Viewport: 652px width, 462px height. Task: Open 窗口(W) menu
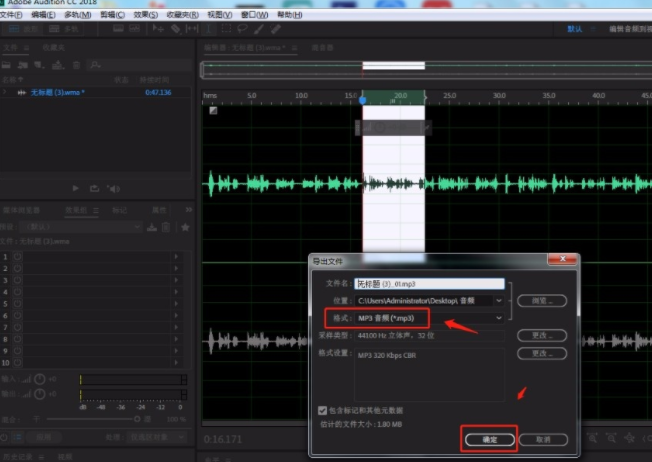[254, 15]
